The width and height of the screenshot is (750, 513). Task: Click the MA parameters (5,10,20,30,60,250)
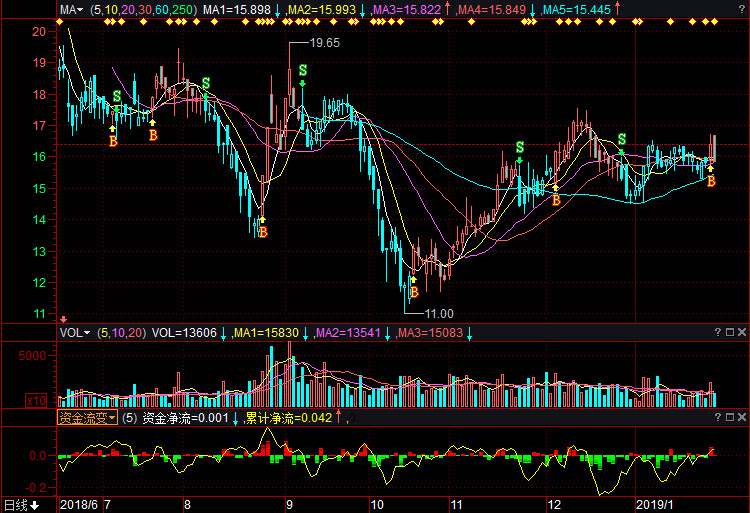click(x=144, y=10)
